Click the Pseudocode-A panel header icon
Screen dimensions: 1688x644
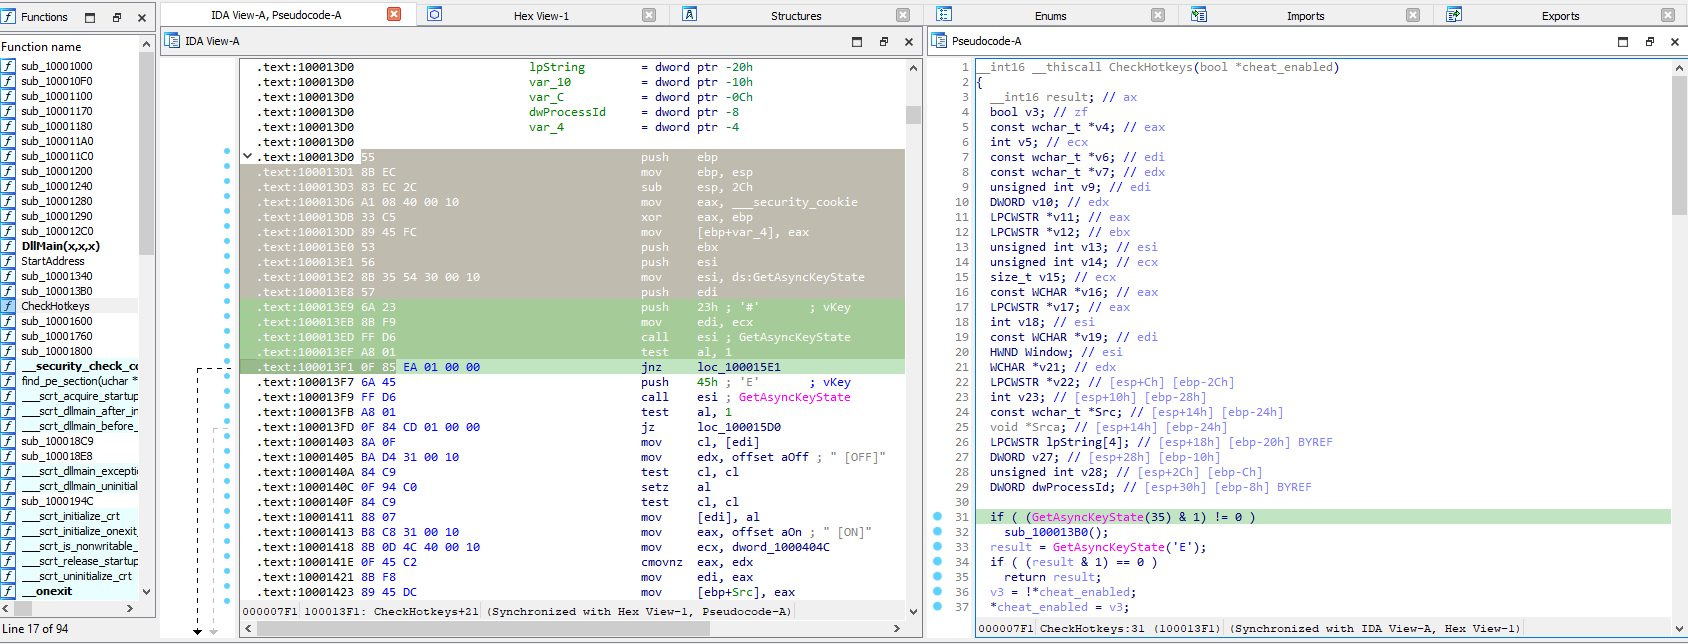[939, 41]
